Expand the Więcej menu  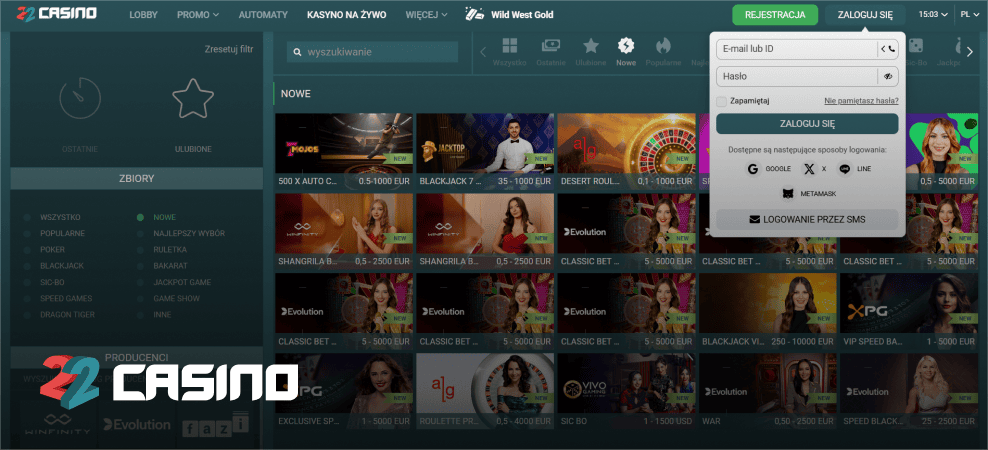427,14
